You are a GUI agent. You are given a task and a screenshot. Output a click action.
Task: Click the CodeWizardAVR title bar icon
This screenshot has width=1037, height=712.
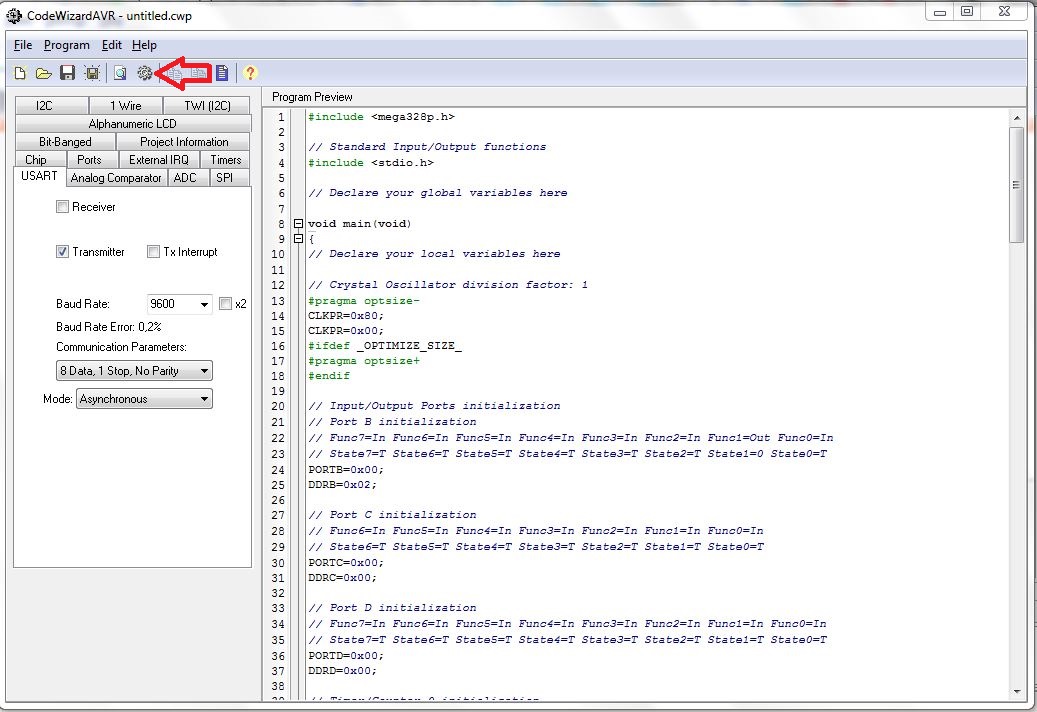(x=14, y=15)
